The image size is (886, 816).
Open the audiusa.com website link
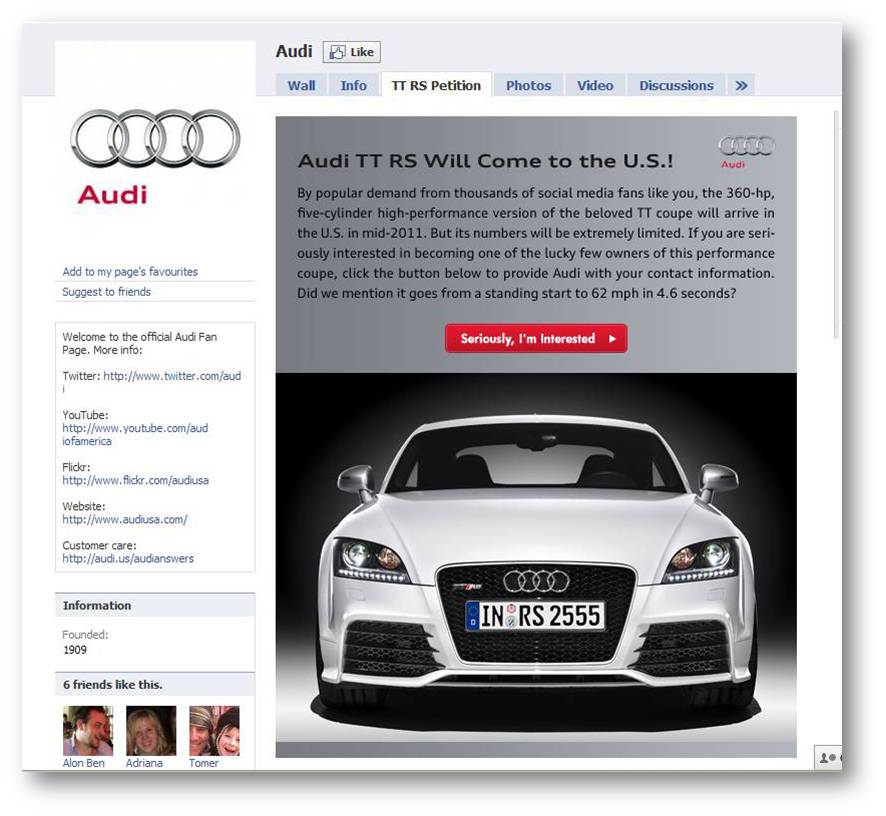(125, 519)
